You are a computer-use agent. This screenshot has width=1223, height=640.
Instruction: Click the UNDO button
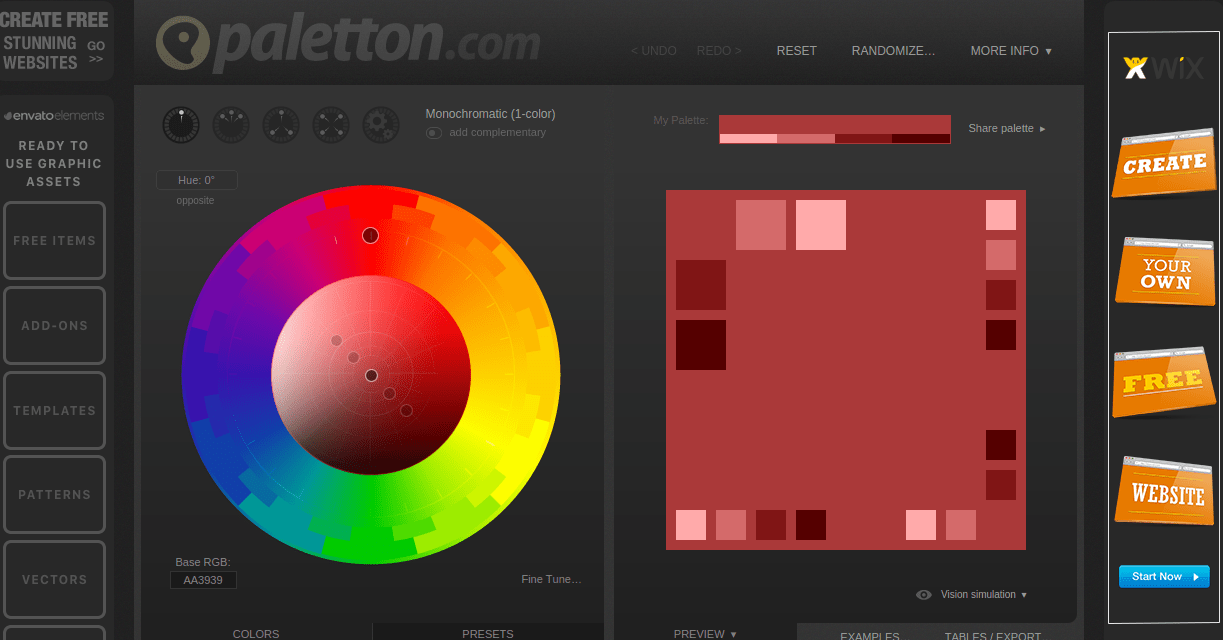[x=654, y=50]
